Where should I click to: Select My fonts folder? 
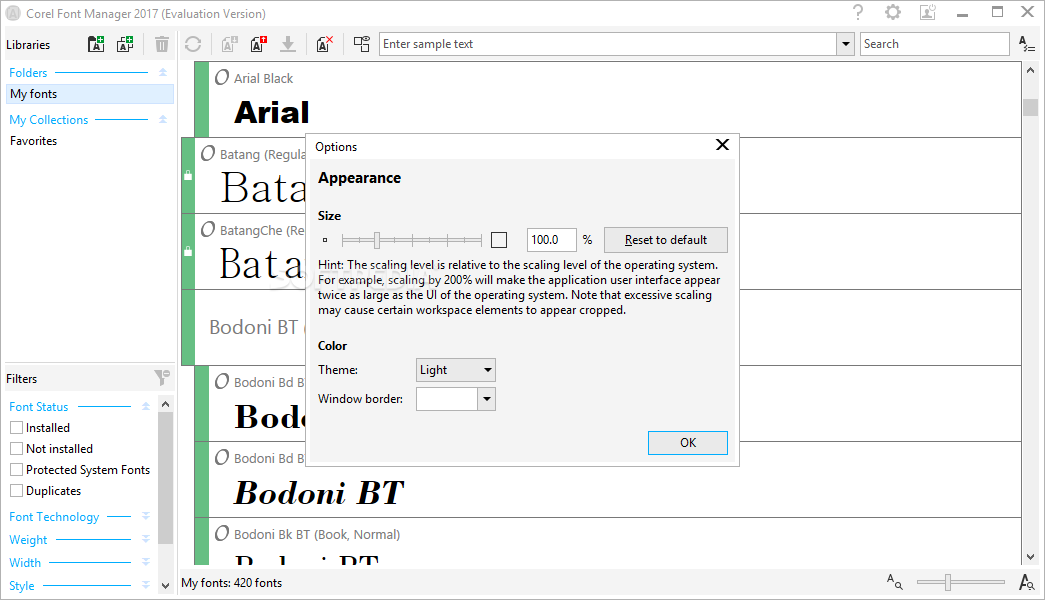[x=90, y=94]
